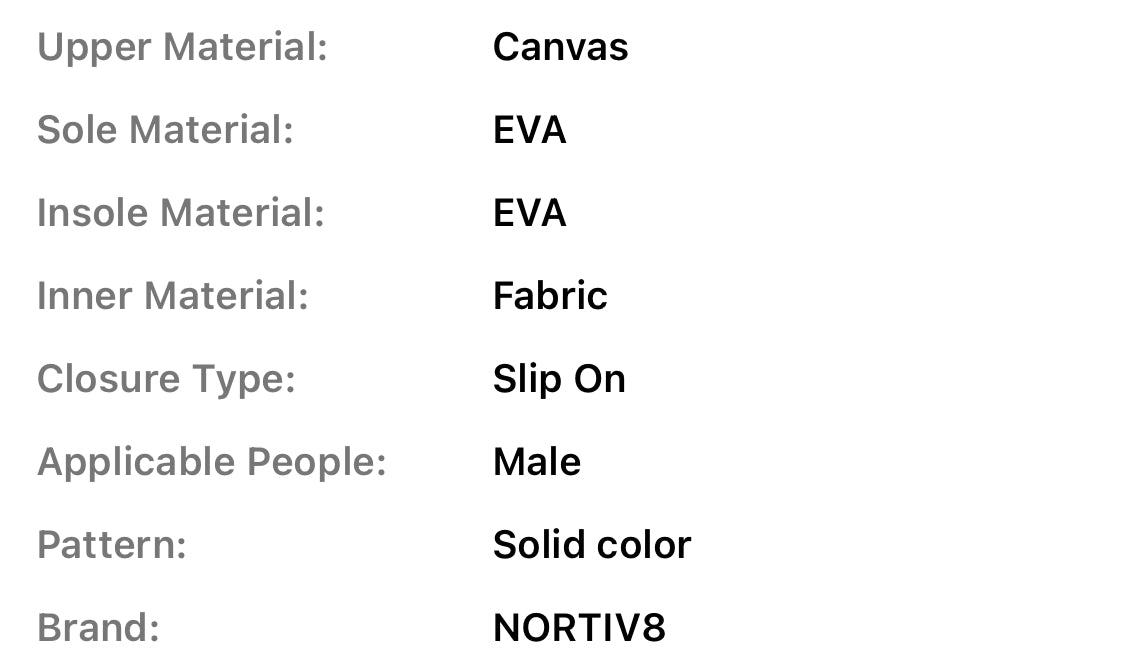Click the "Closure Type:" label
1125x662 pixels.
[166, 379]
